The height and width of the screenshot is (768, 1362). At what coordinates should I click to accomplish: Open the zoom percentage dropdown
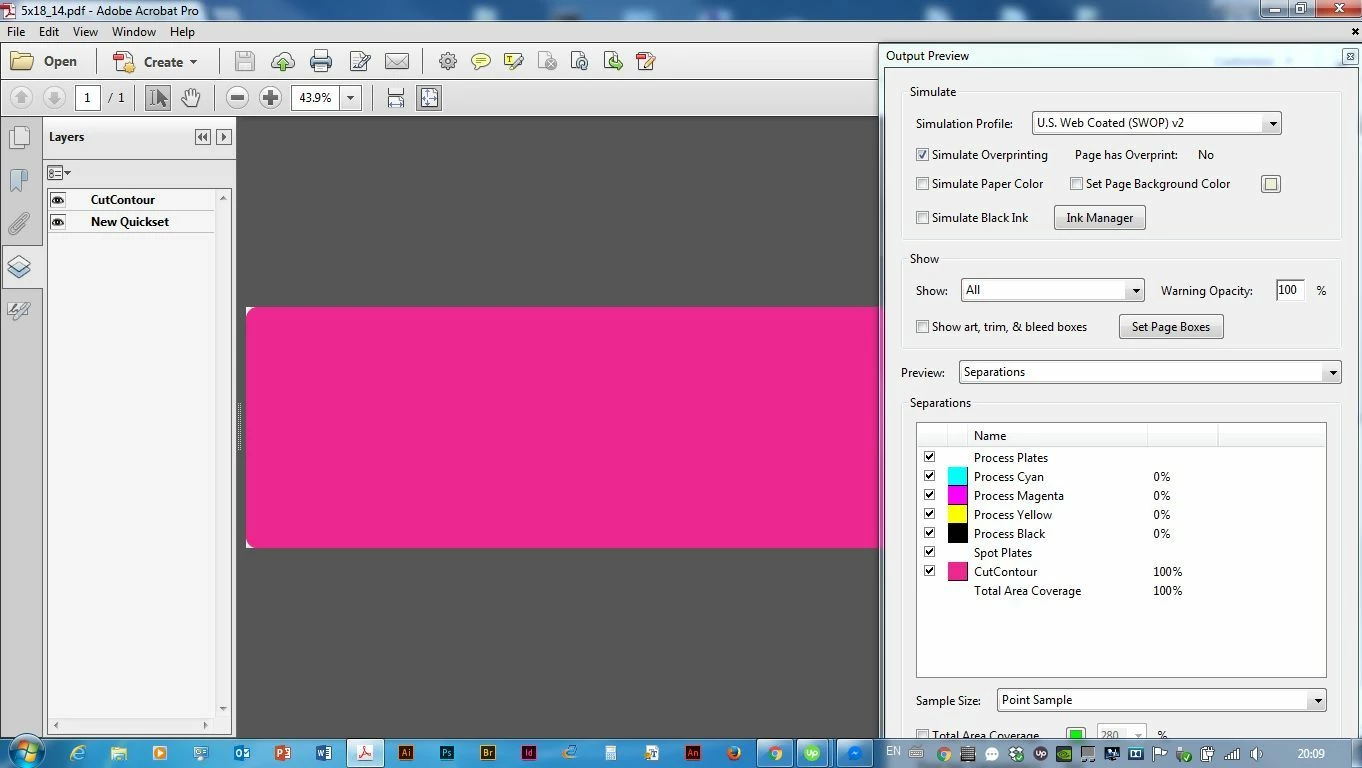[350, 98]
